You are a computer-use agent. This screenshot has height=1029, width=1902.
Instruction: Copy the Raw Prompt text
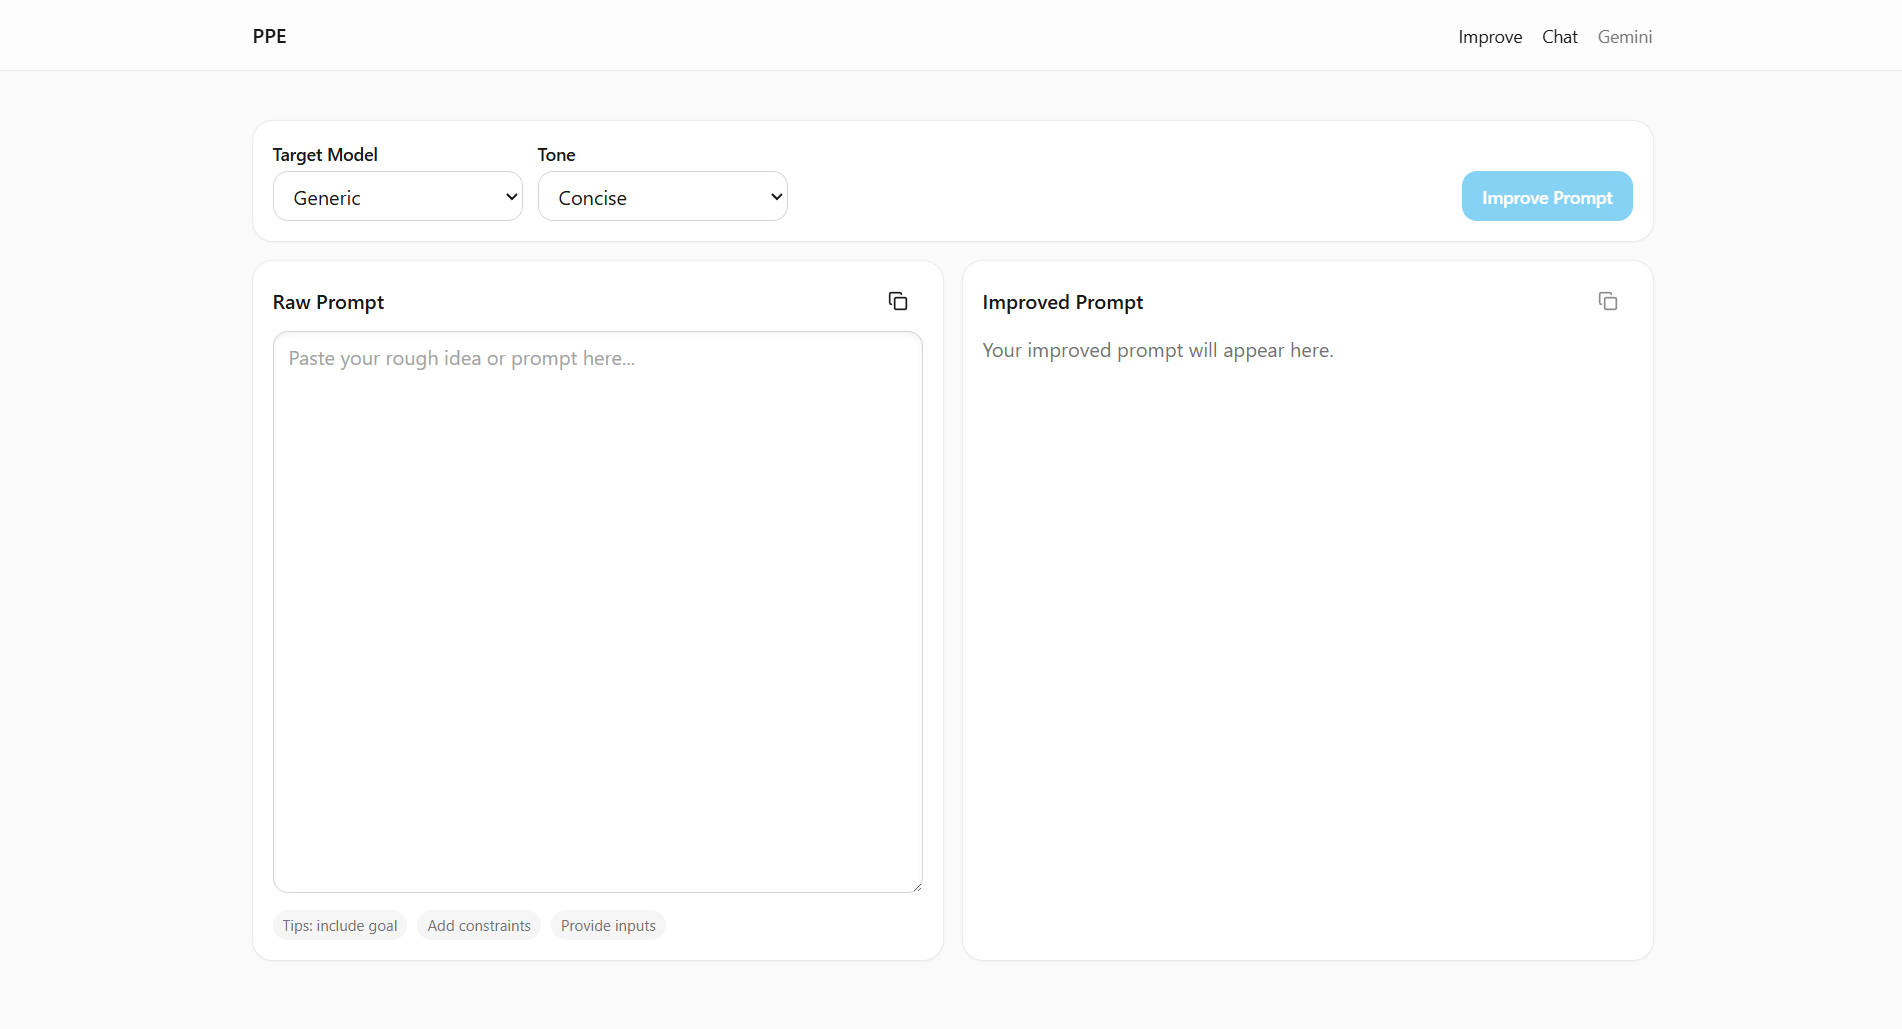pos(898,301)
